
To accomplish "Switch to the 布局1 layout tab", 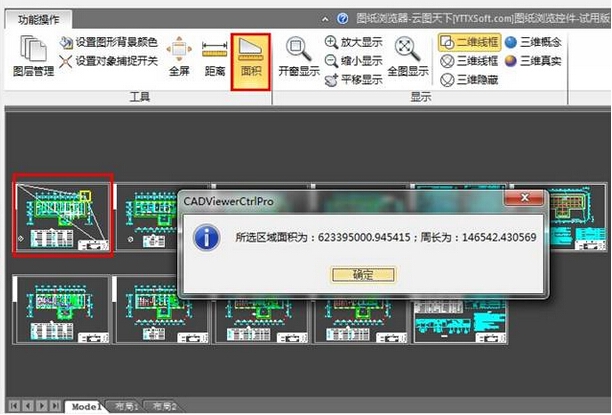I will coord(124,406).
